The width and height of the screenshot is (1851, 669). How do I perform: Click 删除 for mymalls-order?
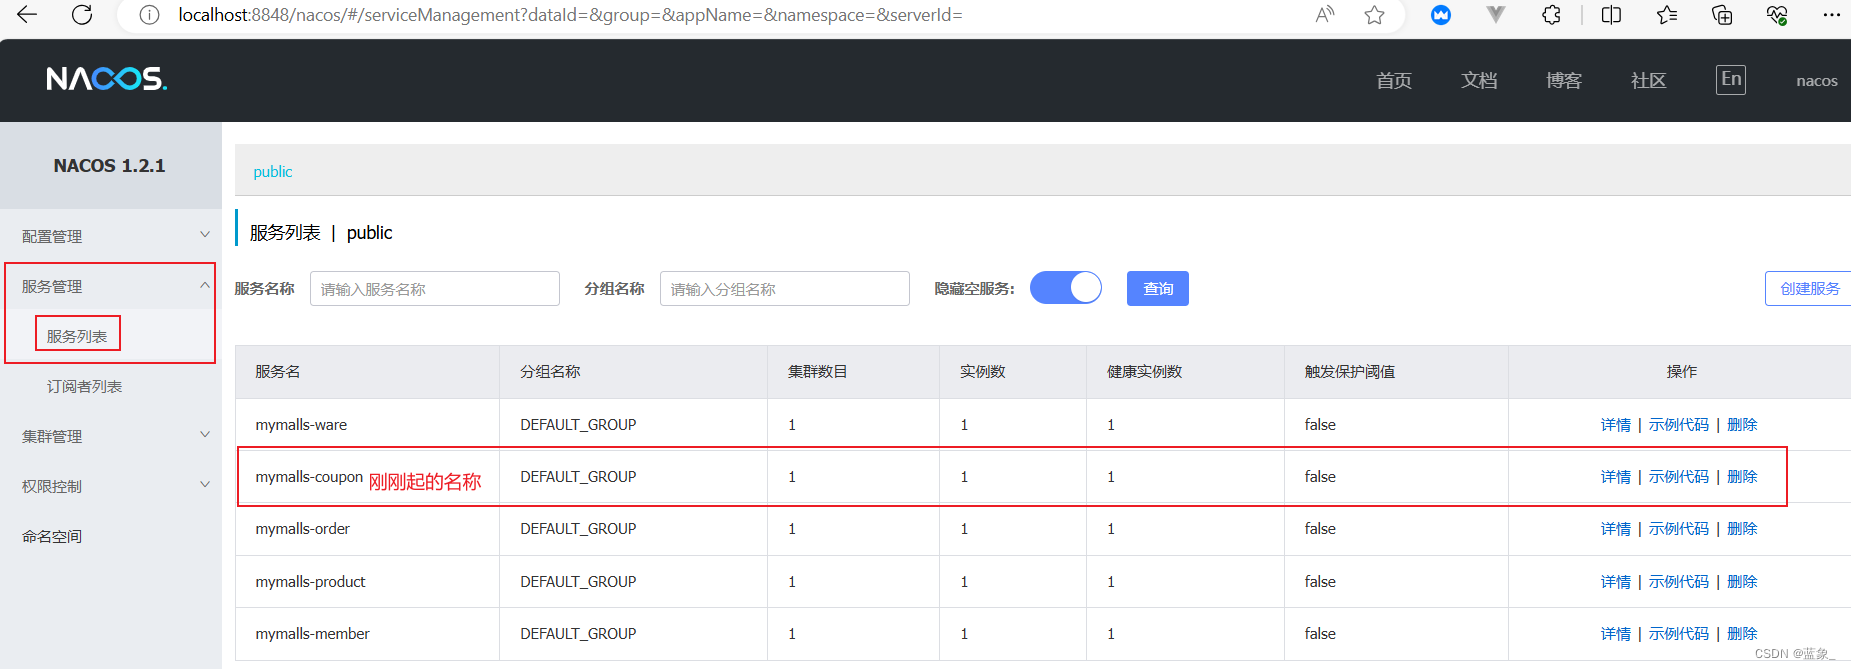[x=1742, y=529]
